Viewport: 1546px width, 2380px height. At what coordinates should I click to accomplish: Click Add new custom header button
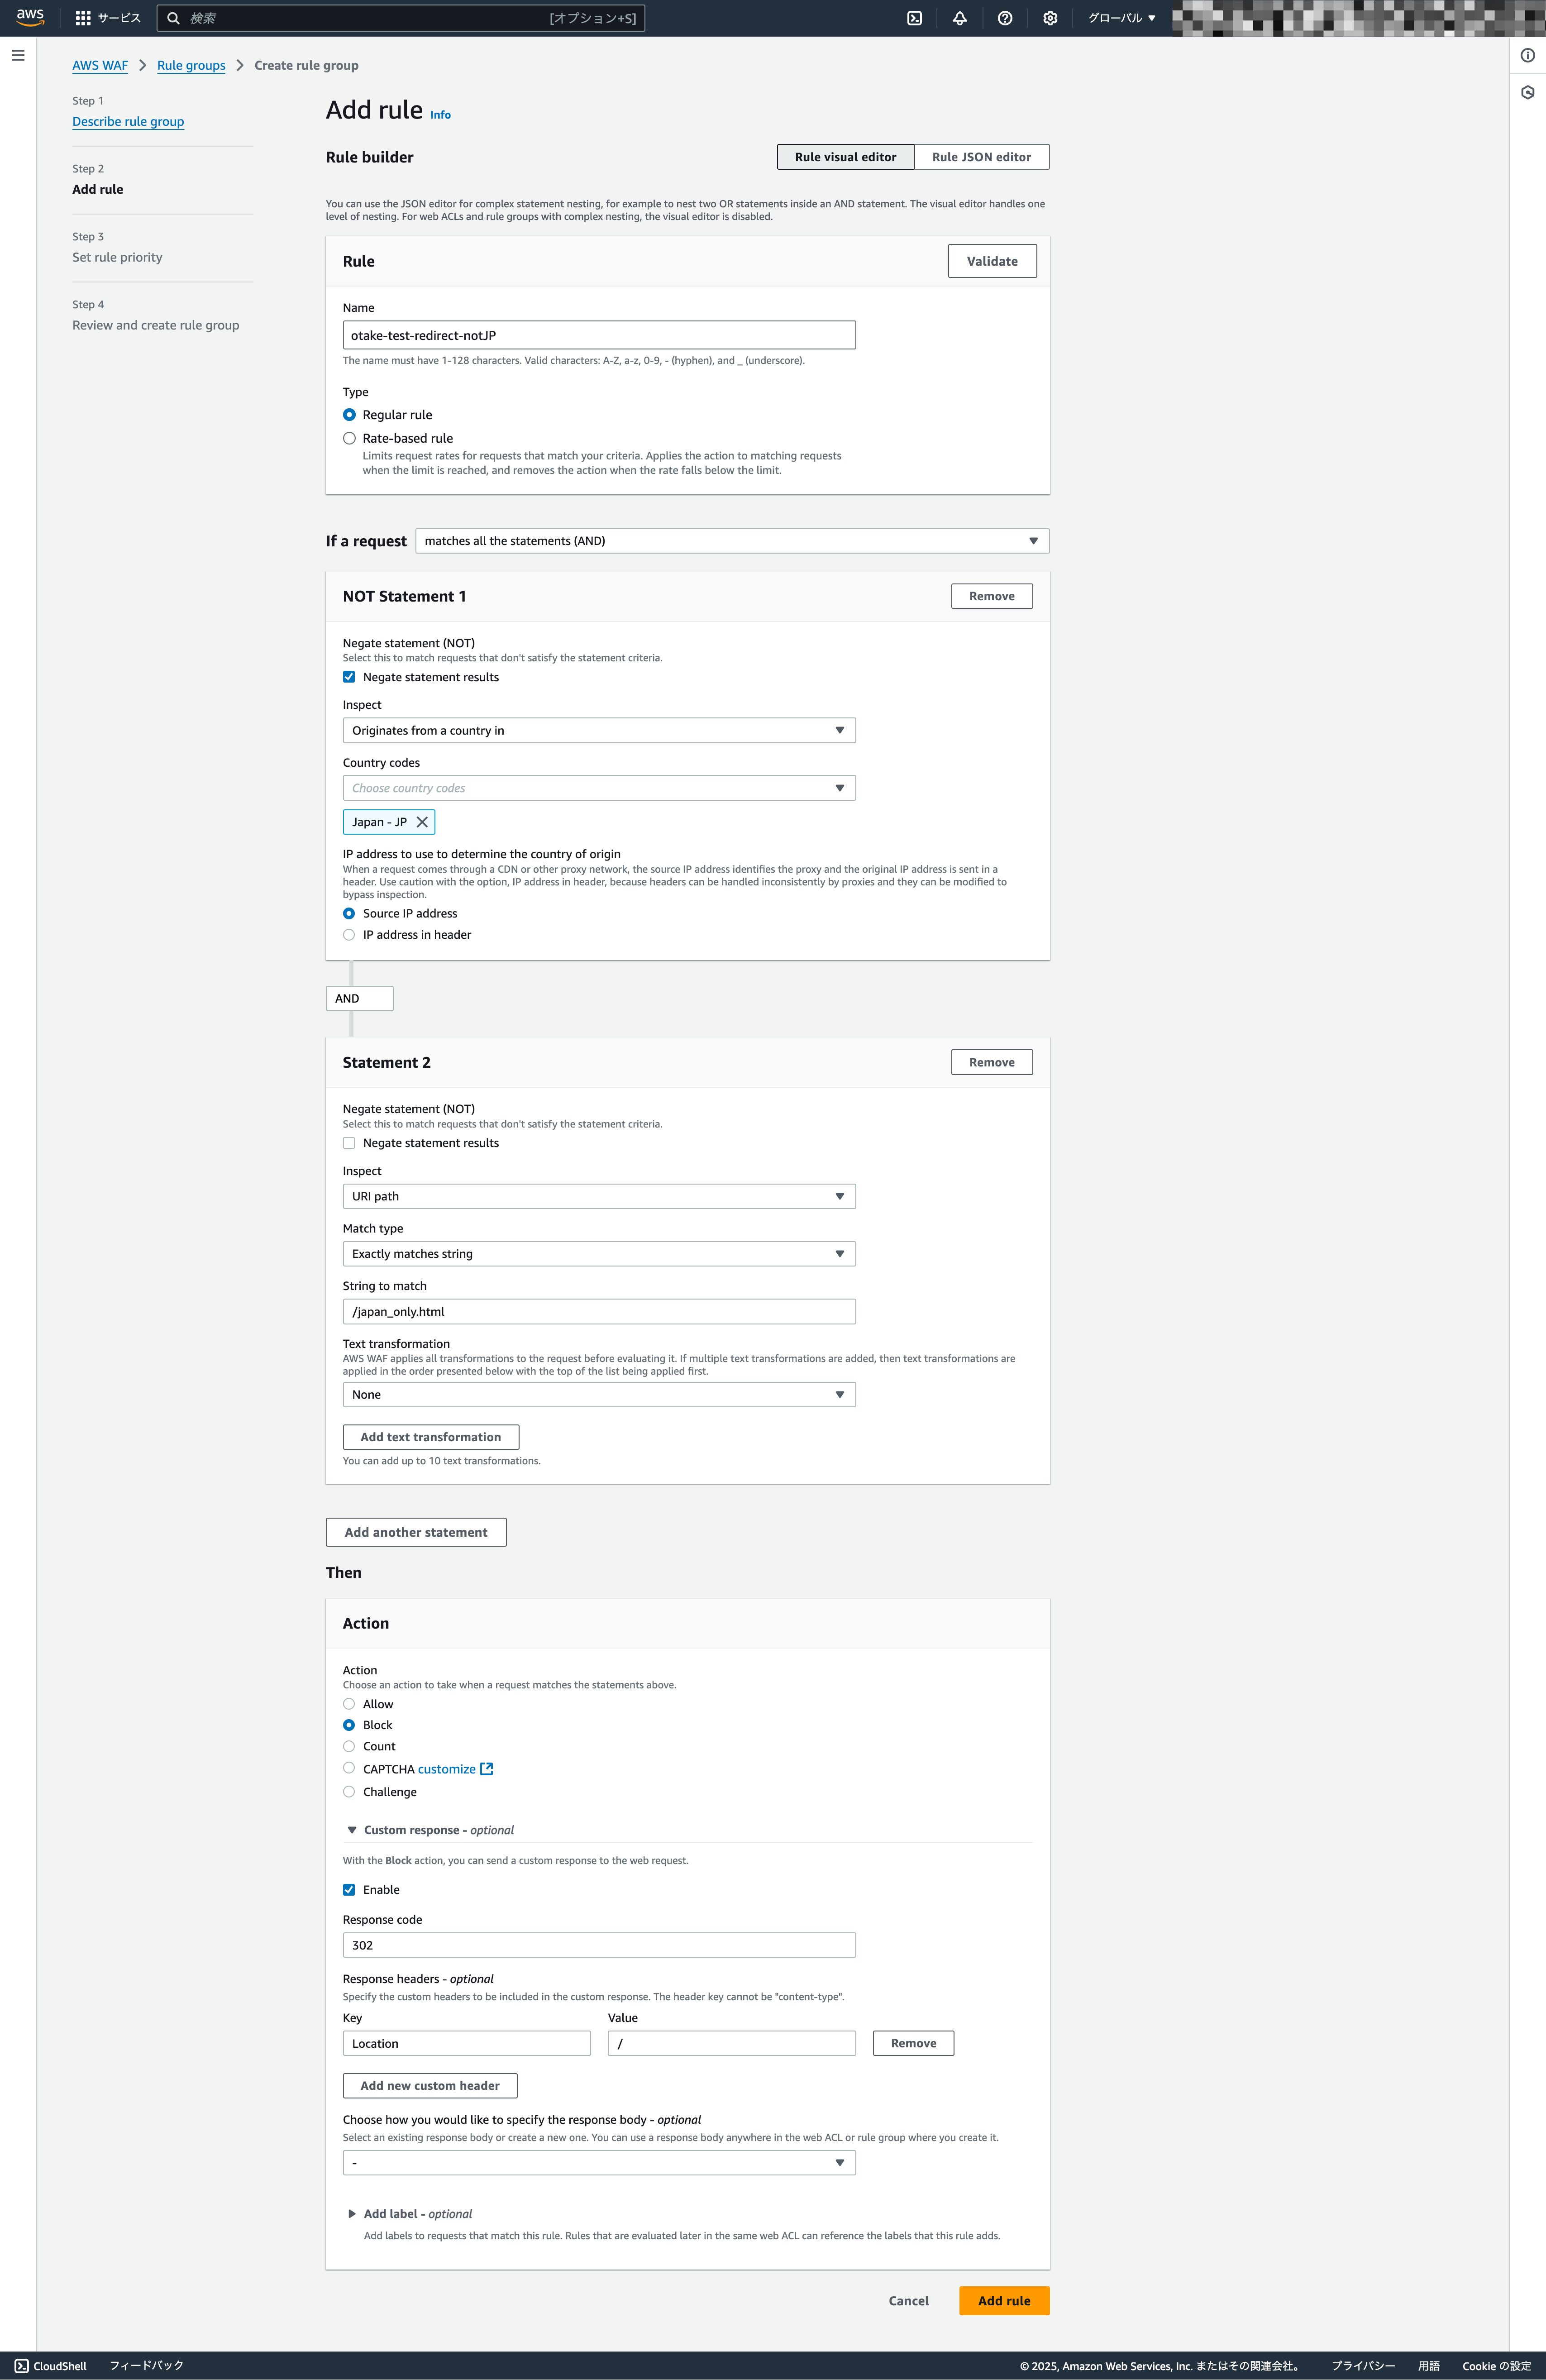pyautogui.click(x=430, y=2086)
